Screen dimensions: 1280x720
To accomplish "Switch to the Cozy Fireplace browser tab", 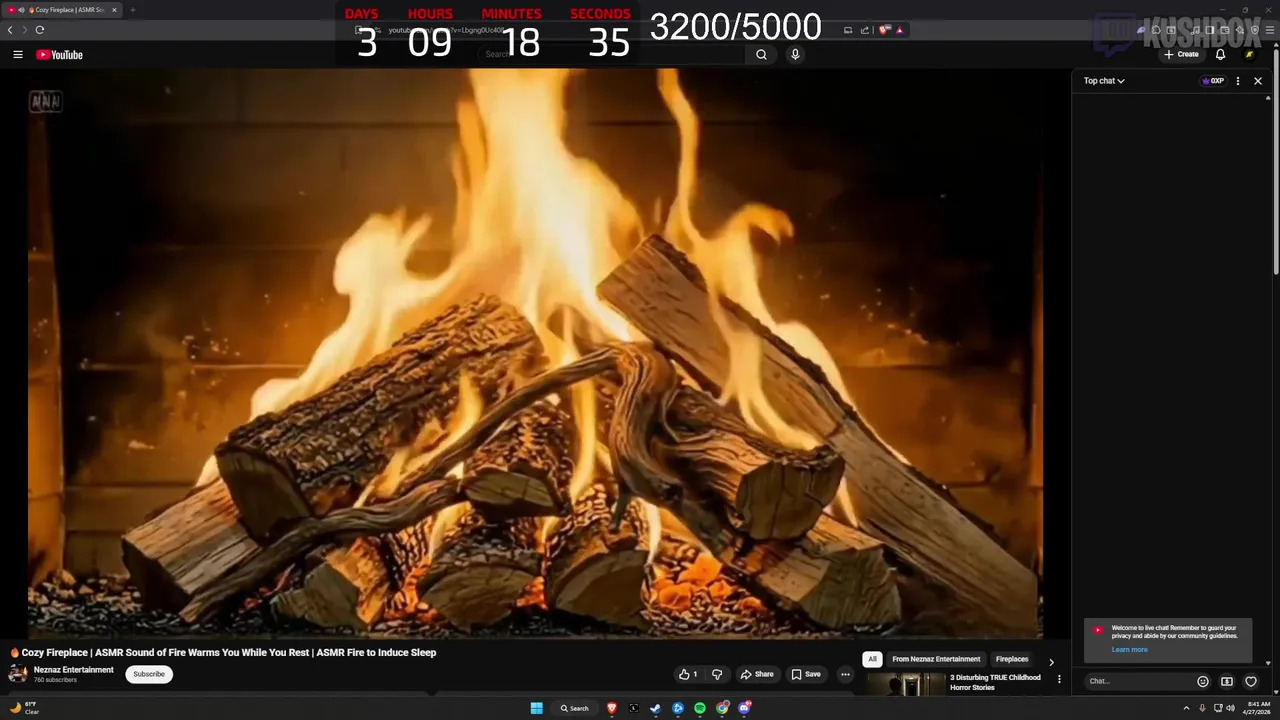I will point(63,10).
